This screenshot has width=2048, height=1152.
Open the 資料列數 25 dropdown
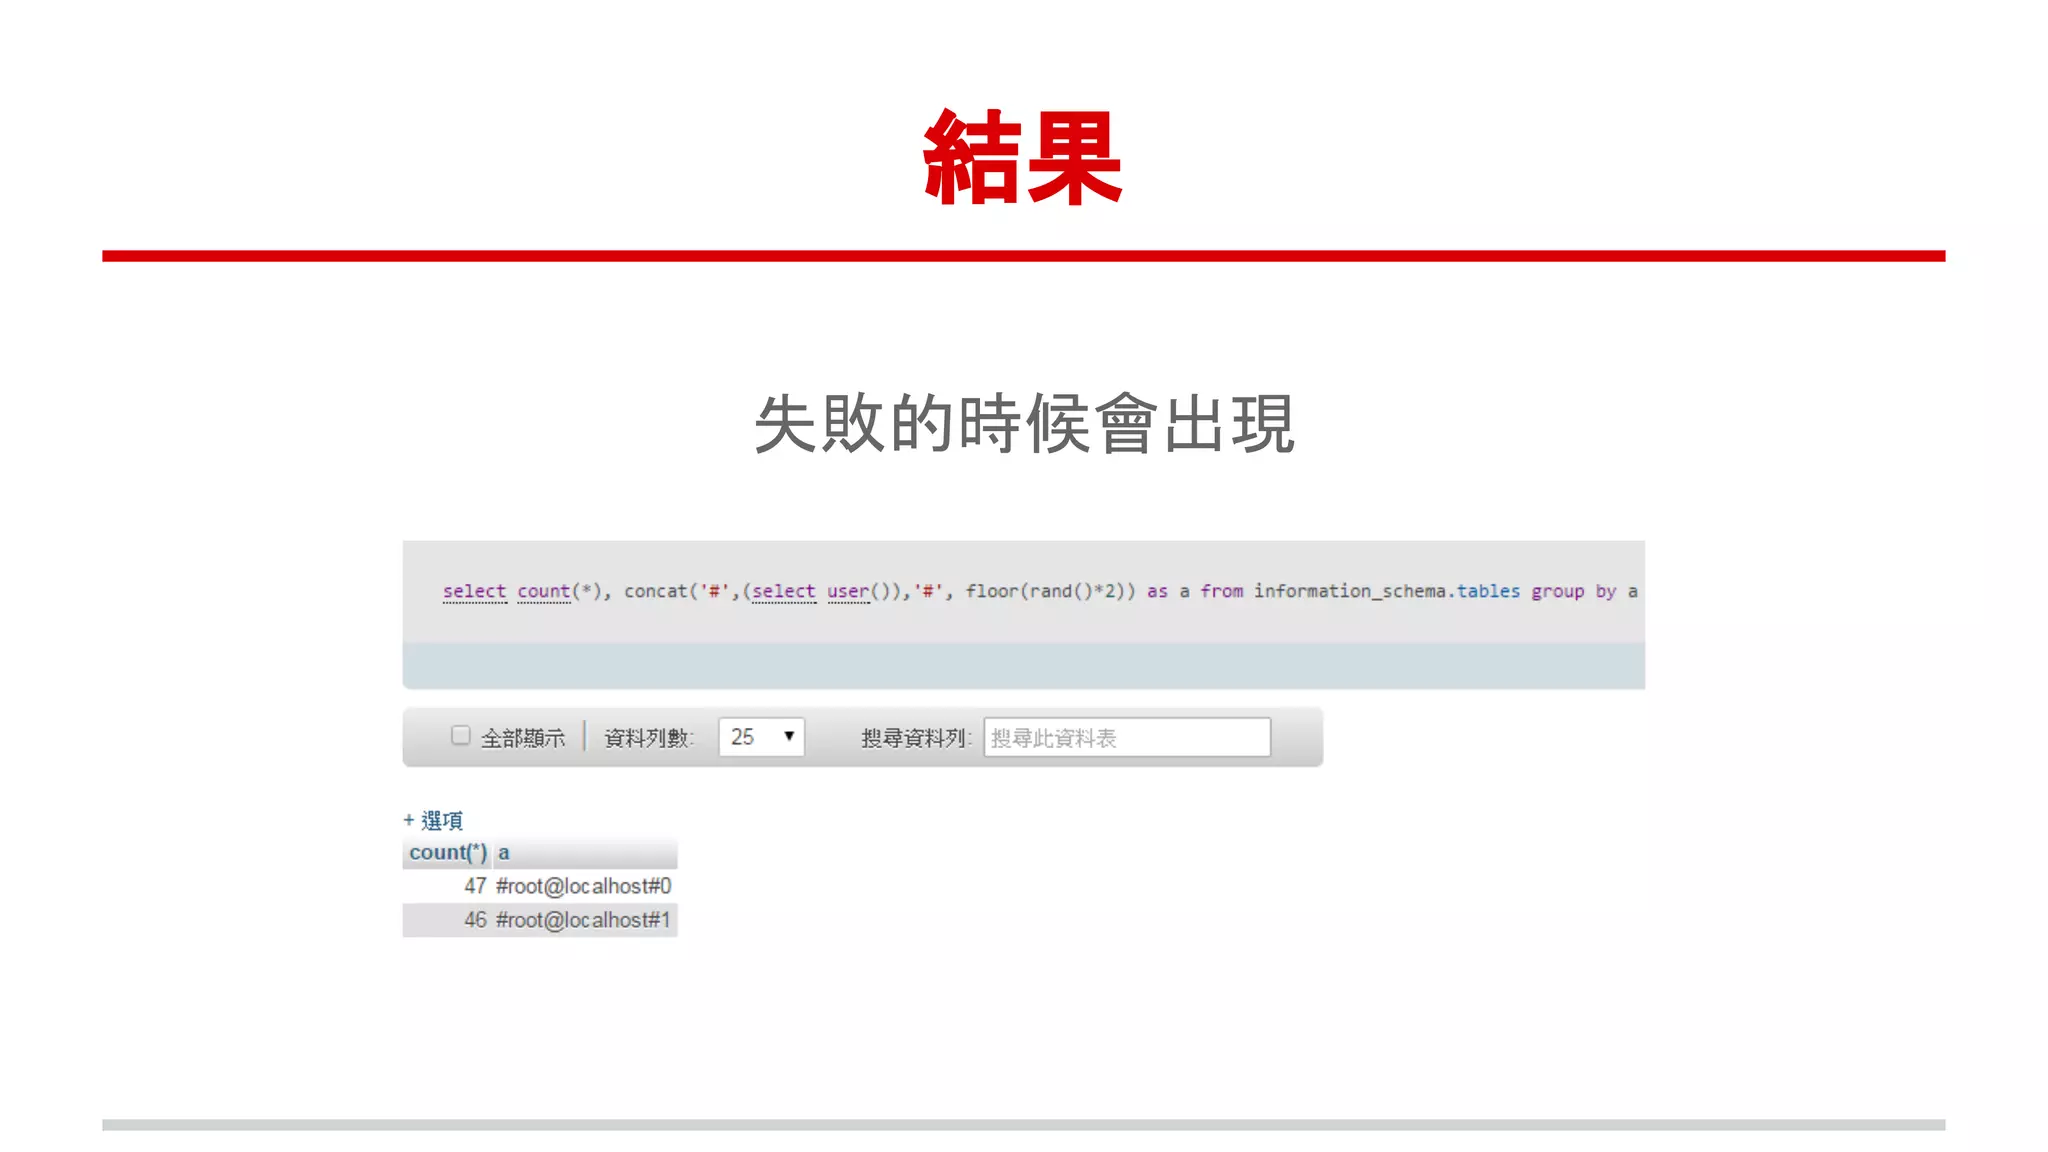click(x=761, y=737)
